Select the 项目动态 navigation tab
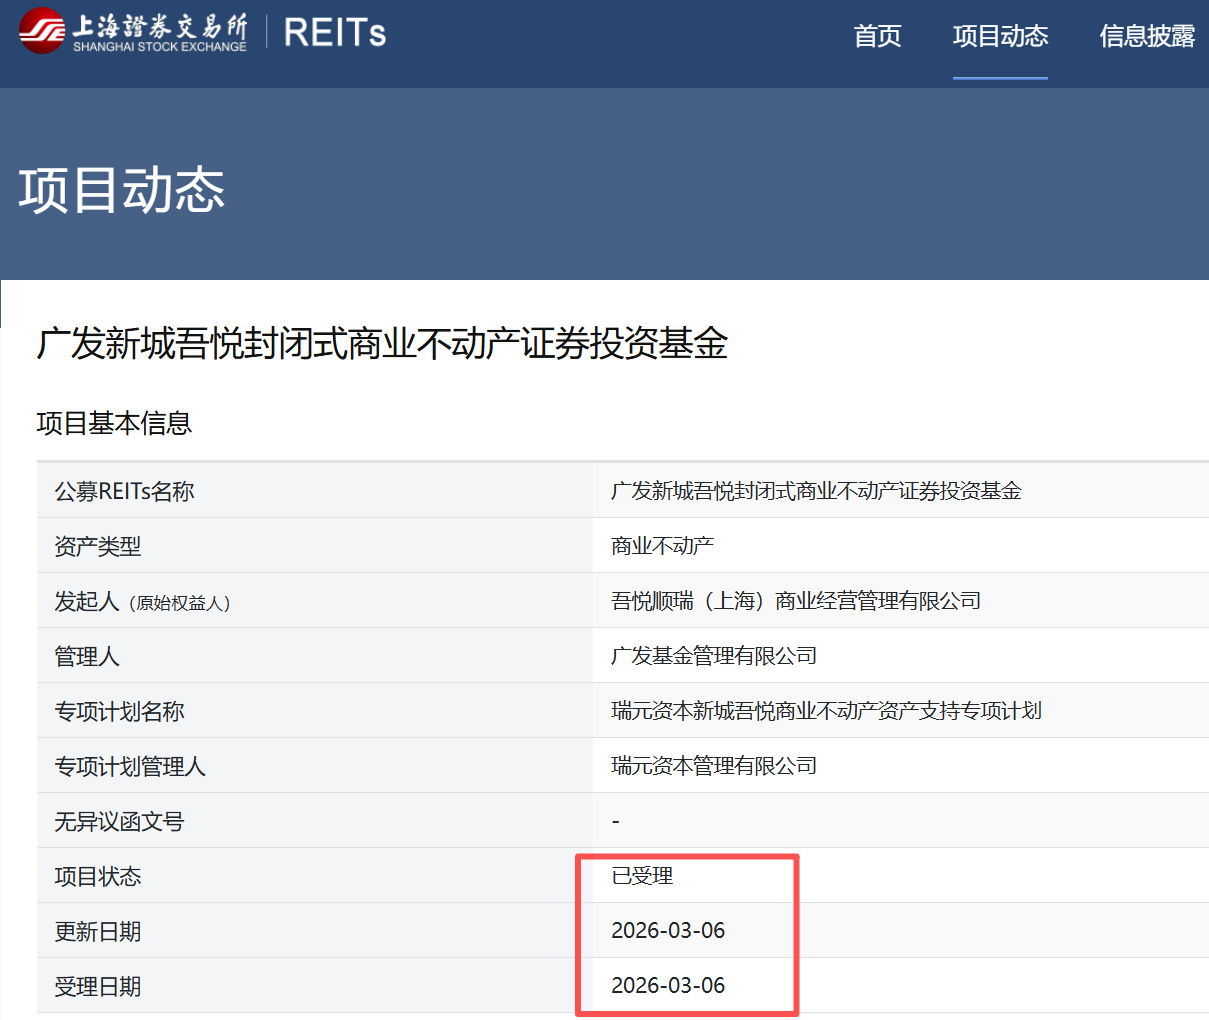1209x1020 pixels. (x=1000, y=36)
